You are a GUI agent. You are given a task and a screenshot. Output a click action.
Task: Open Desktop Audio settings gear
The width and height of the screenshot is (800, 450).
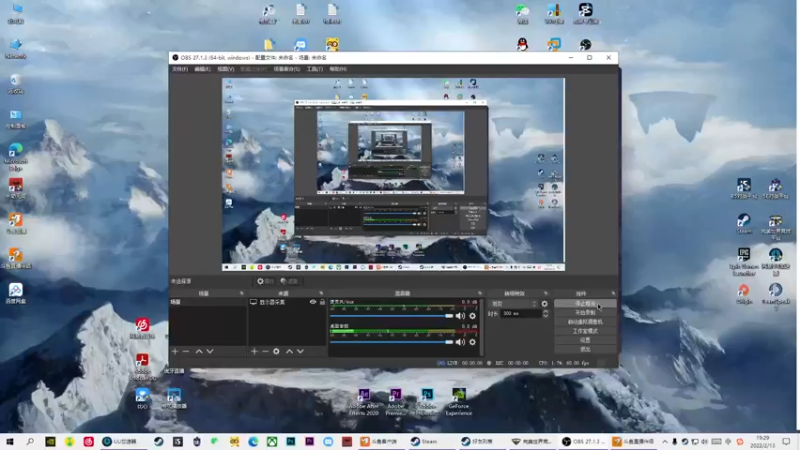point(472,342)
